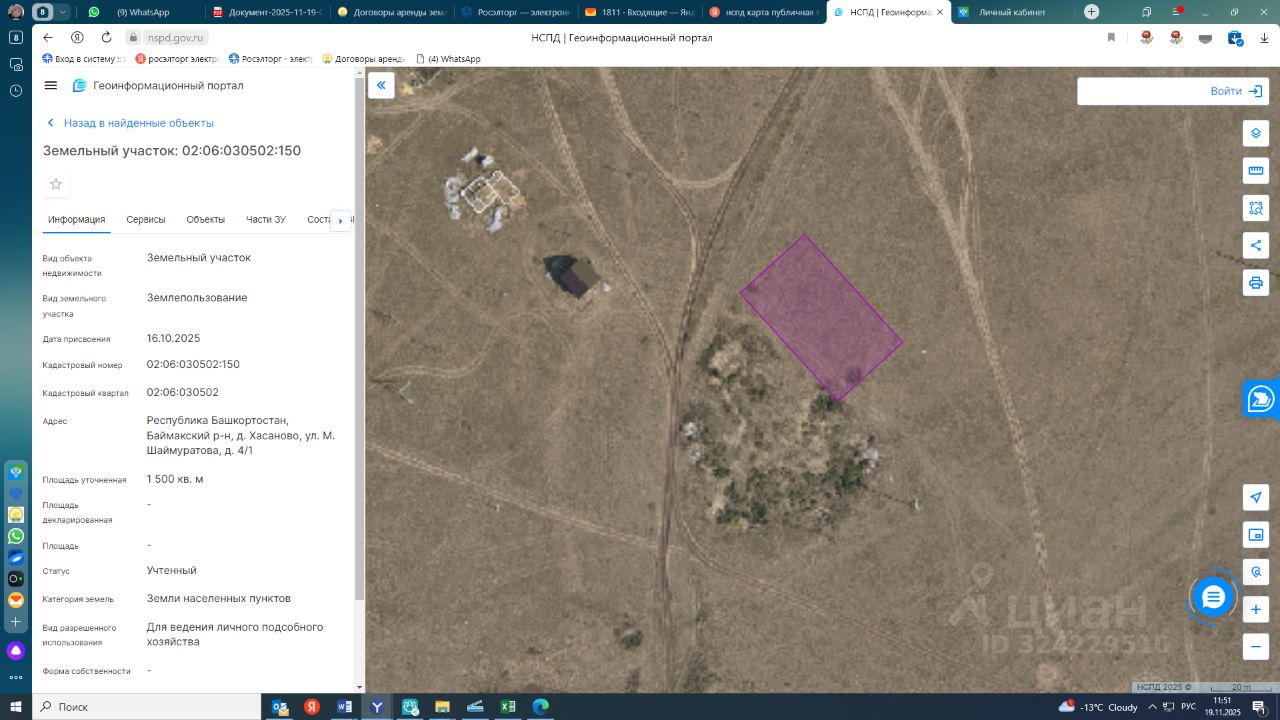This screenshot has height=720, width=1280.
Task: Select the area value 1 500 кв. м
Action: click(x=175, y=479)
